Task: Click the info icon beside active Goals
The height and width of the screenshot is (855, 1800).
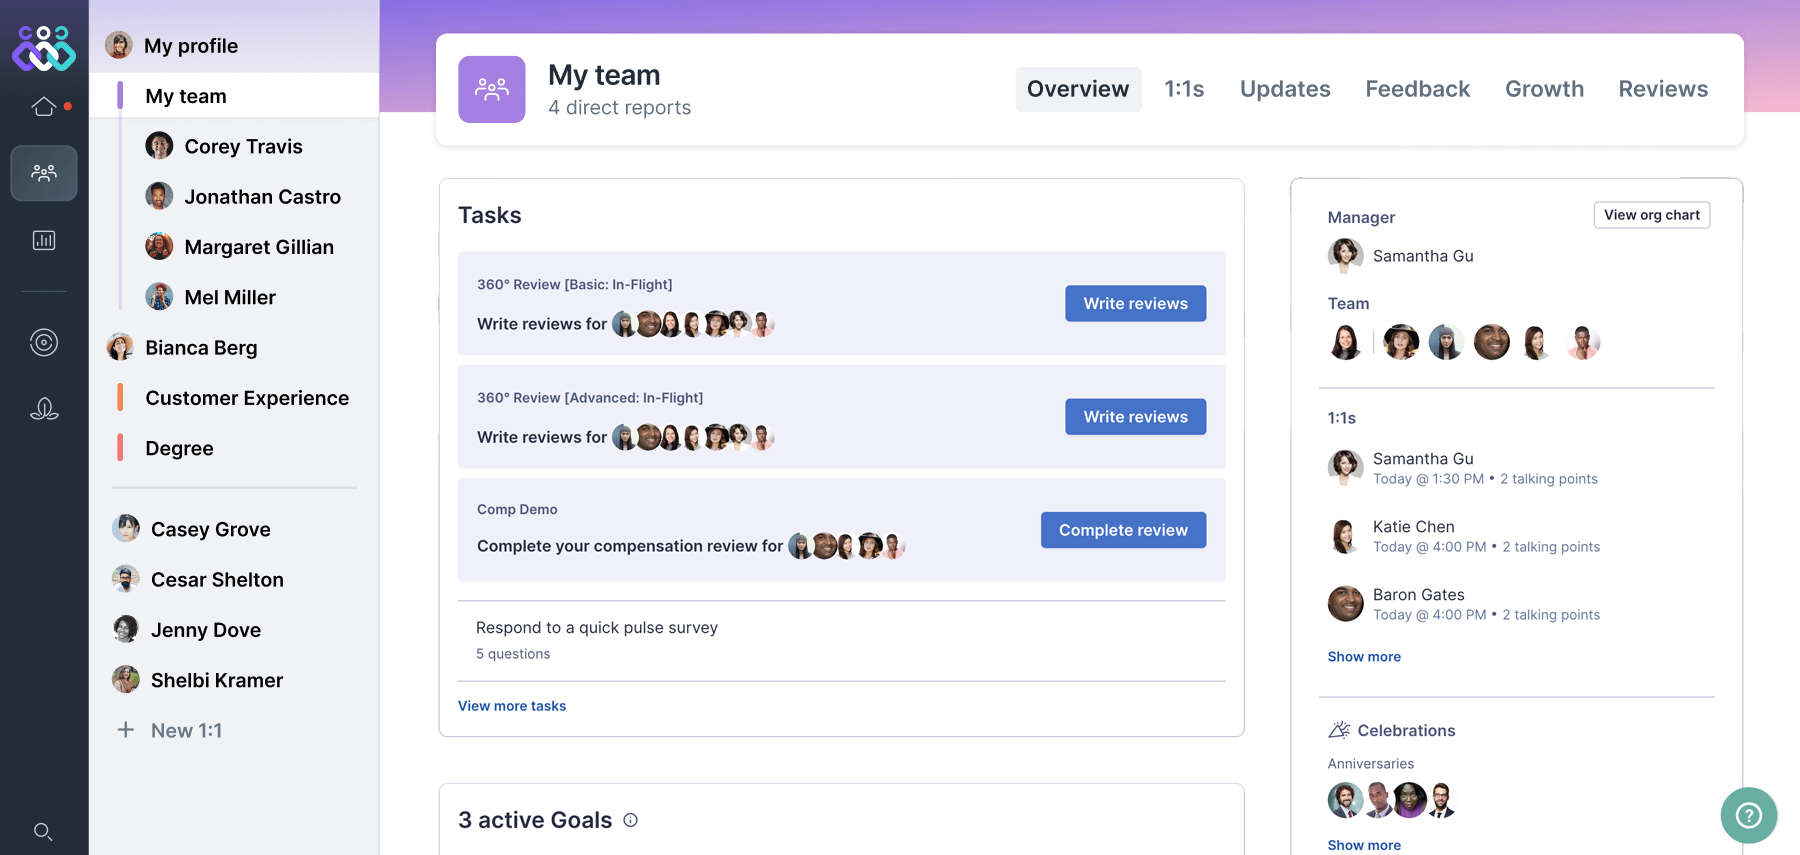Action: click(x=631, y=820)
